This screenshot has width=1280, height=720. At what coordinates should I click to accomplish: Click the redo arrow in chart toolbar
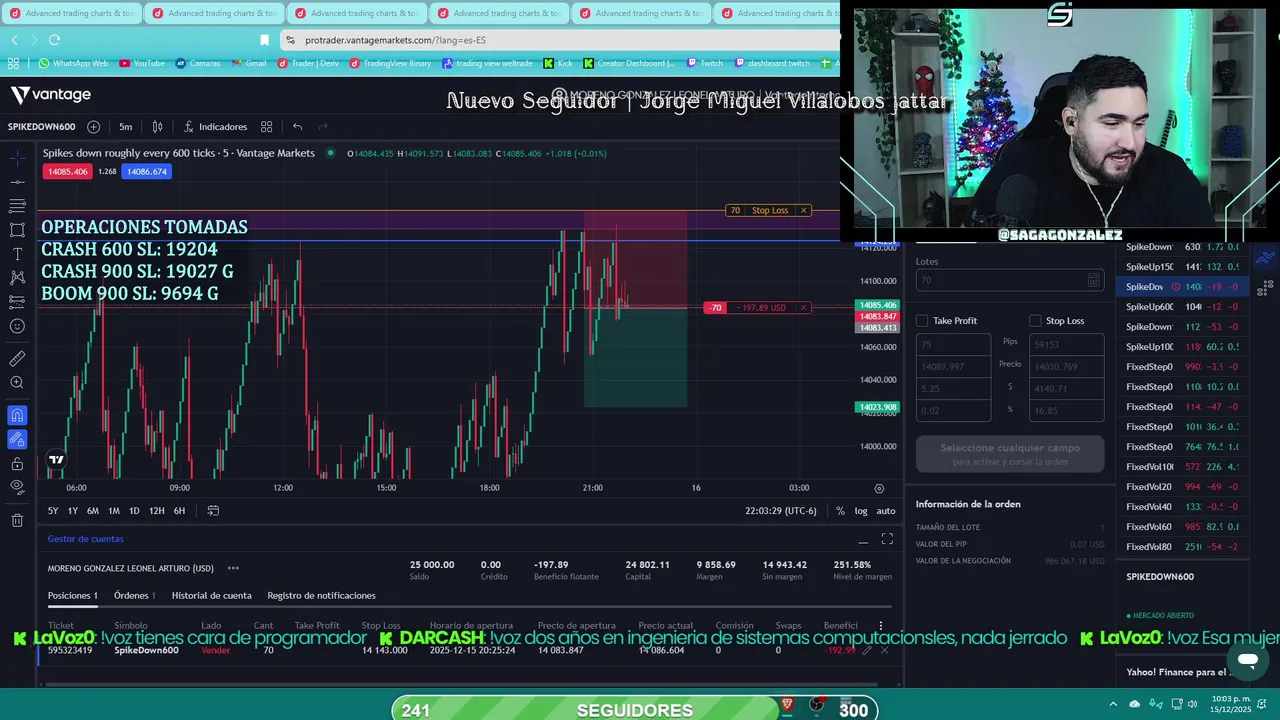pos(322,127)
